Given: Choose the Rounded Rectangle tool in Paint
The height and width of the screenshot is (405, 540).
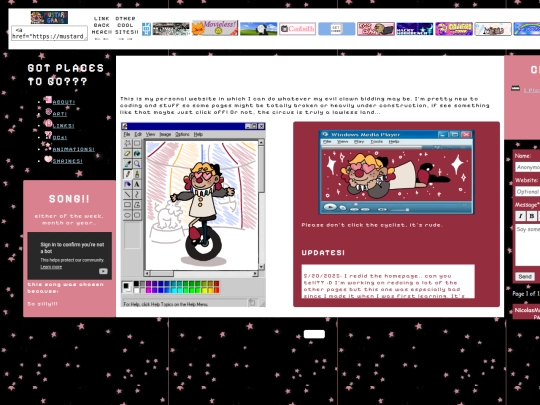Looking at the screenshot, I should click(137, 215).
